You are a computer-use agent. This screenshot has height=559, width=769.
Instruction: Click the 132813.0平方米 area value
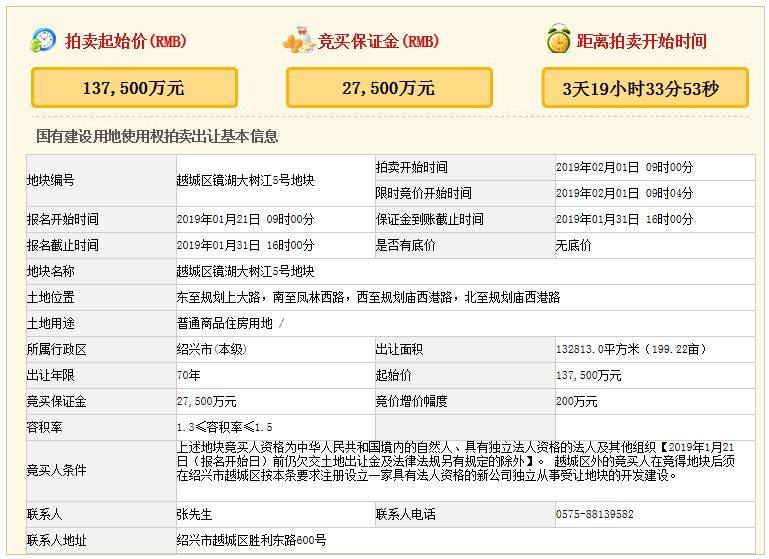[x=631, y=349]
